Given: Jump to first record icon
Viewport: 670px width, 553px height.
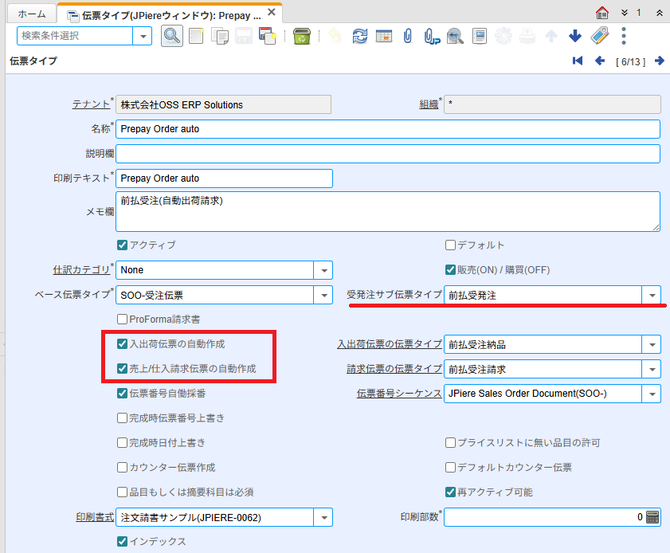Looking at the screenshot, I should [x=577, y=61].
